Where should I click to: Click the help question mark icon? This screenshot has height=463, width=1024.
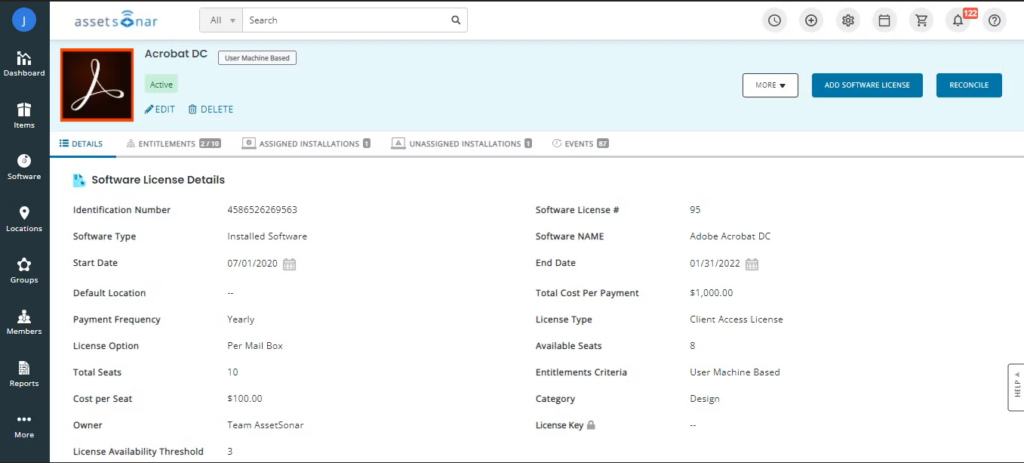click(993, 21)
